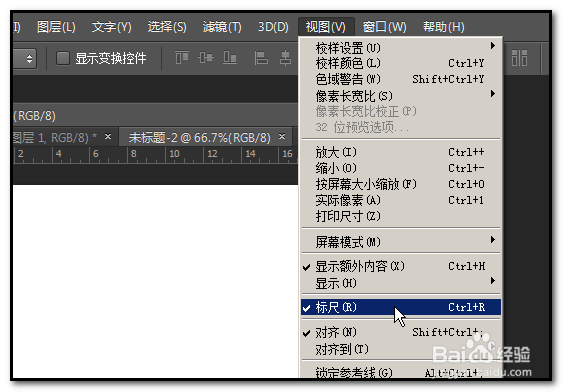Click align vertical centers icon

(x=206, y=57)
